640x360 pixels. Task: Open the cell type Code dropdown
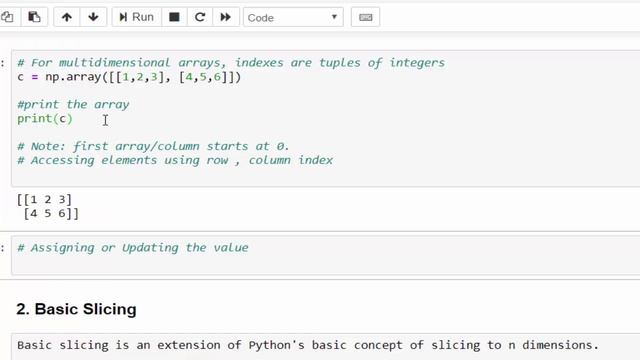tap(293, 18)
